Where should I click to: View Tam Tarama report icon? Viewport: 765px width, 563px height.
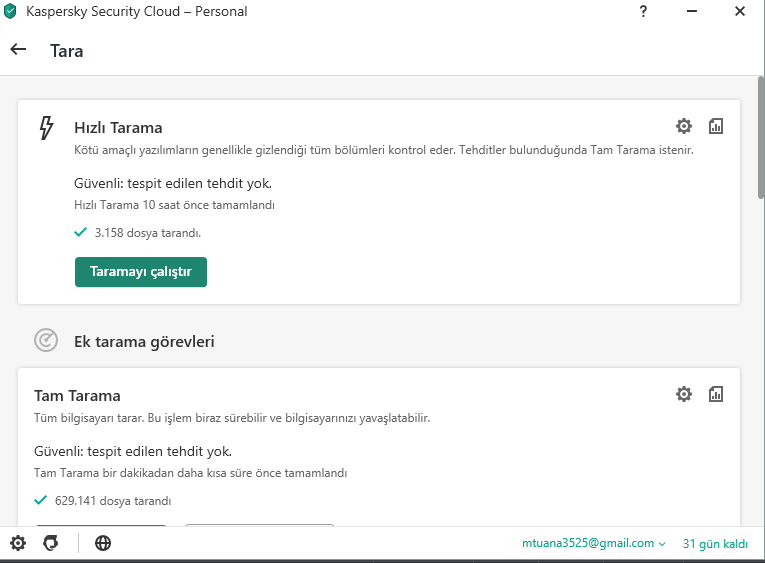716,394
